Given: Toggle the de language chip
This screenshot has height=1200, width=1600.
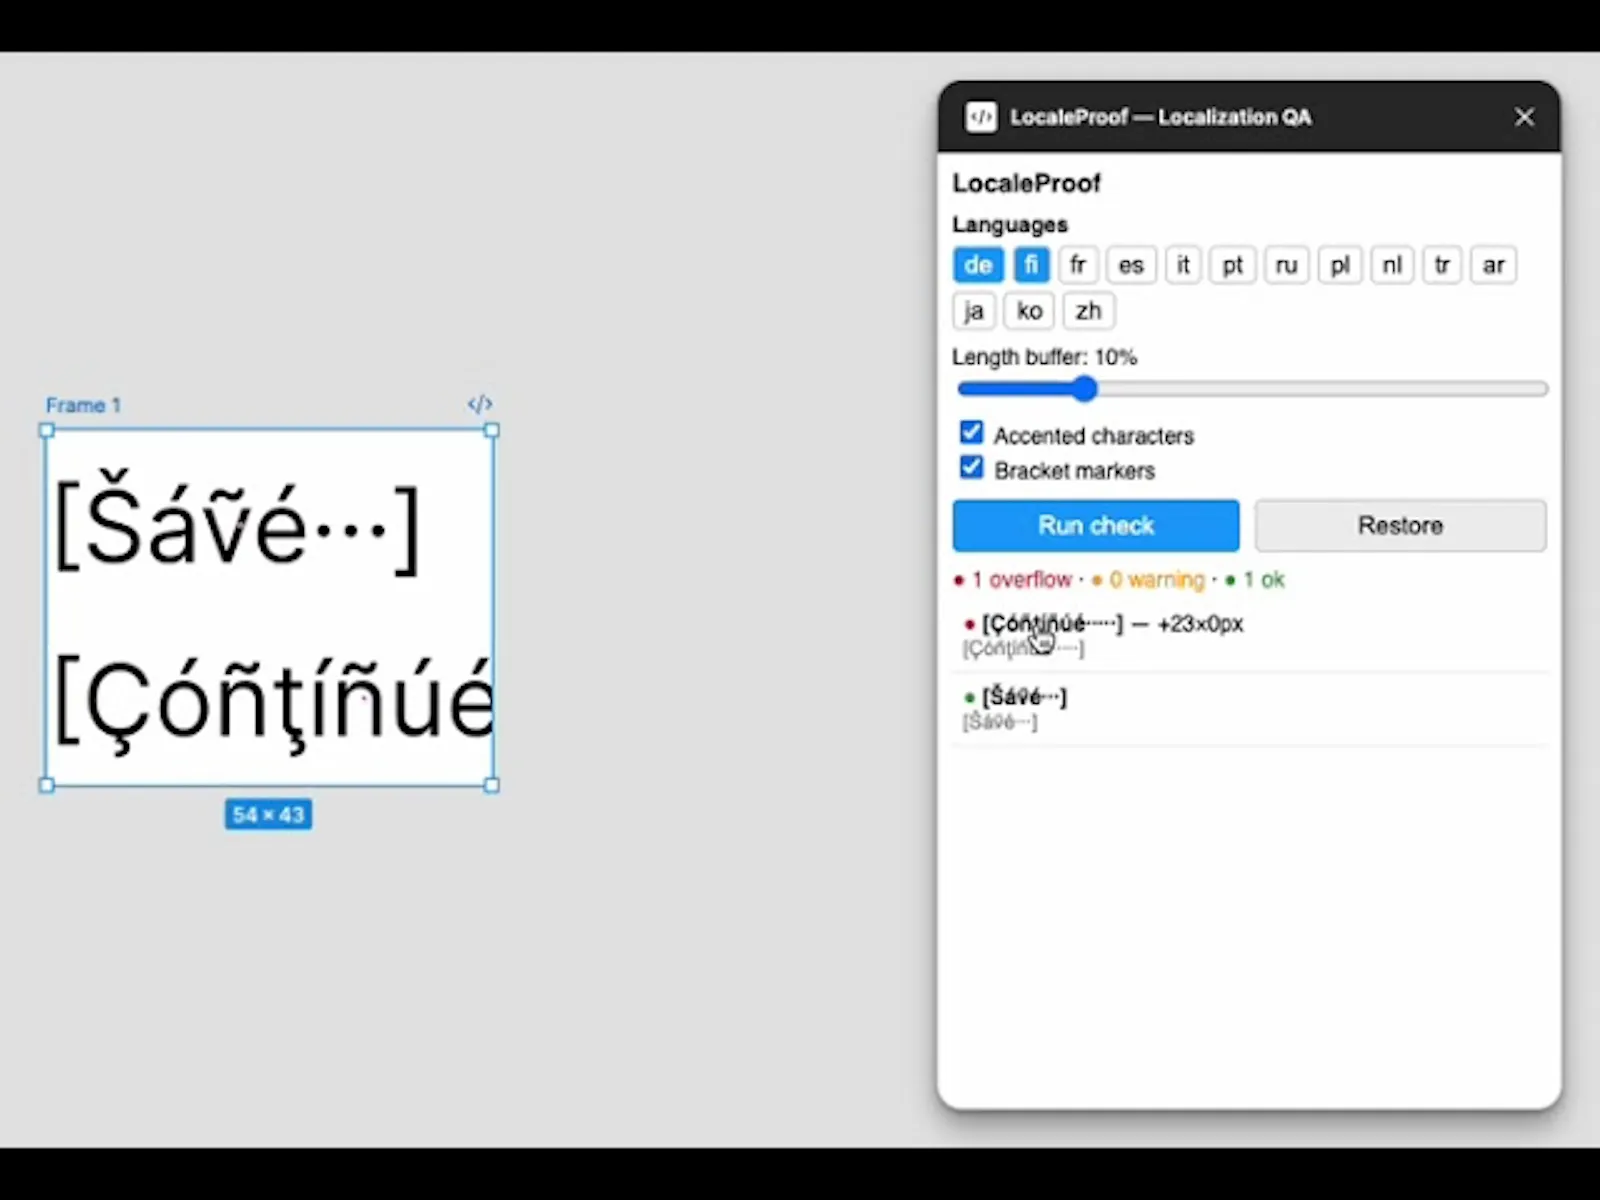Looking at the screenshot, I should click(978, 265).
